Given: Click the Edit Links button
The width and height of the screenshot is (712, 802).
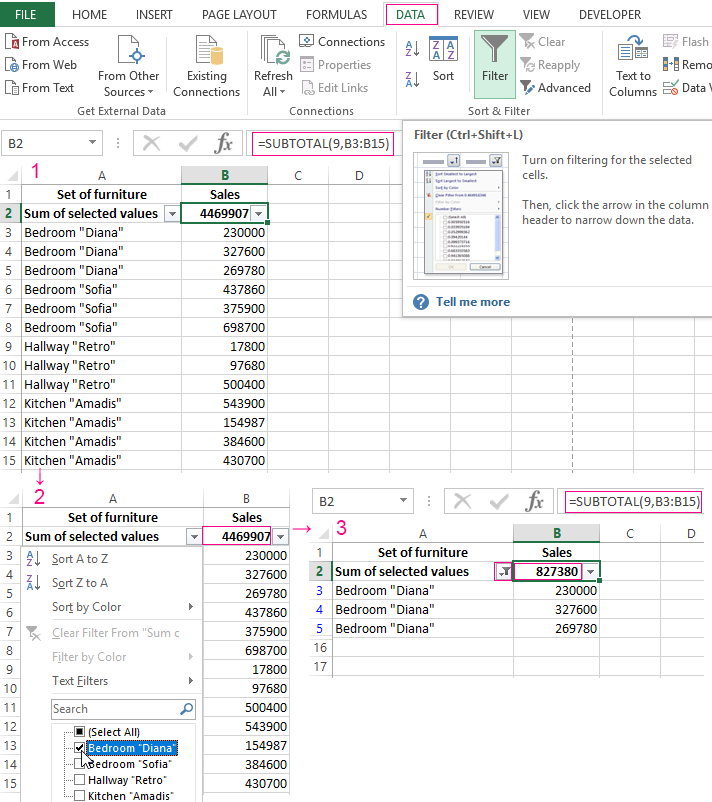Looking at the screenshot, I should click(x=335, y=88).
